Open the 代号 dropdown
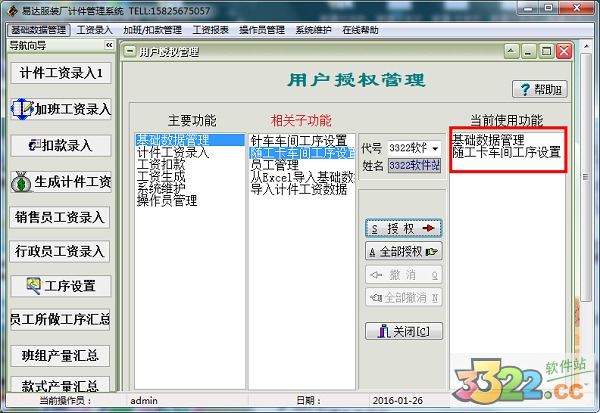The image size is (600, 413). (x=435, y=148)
